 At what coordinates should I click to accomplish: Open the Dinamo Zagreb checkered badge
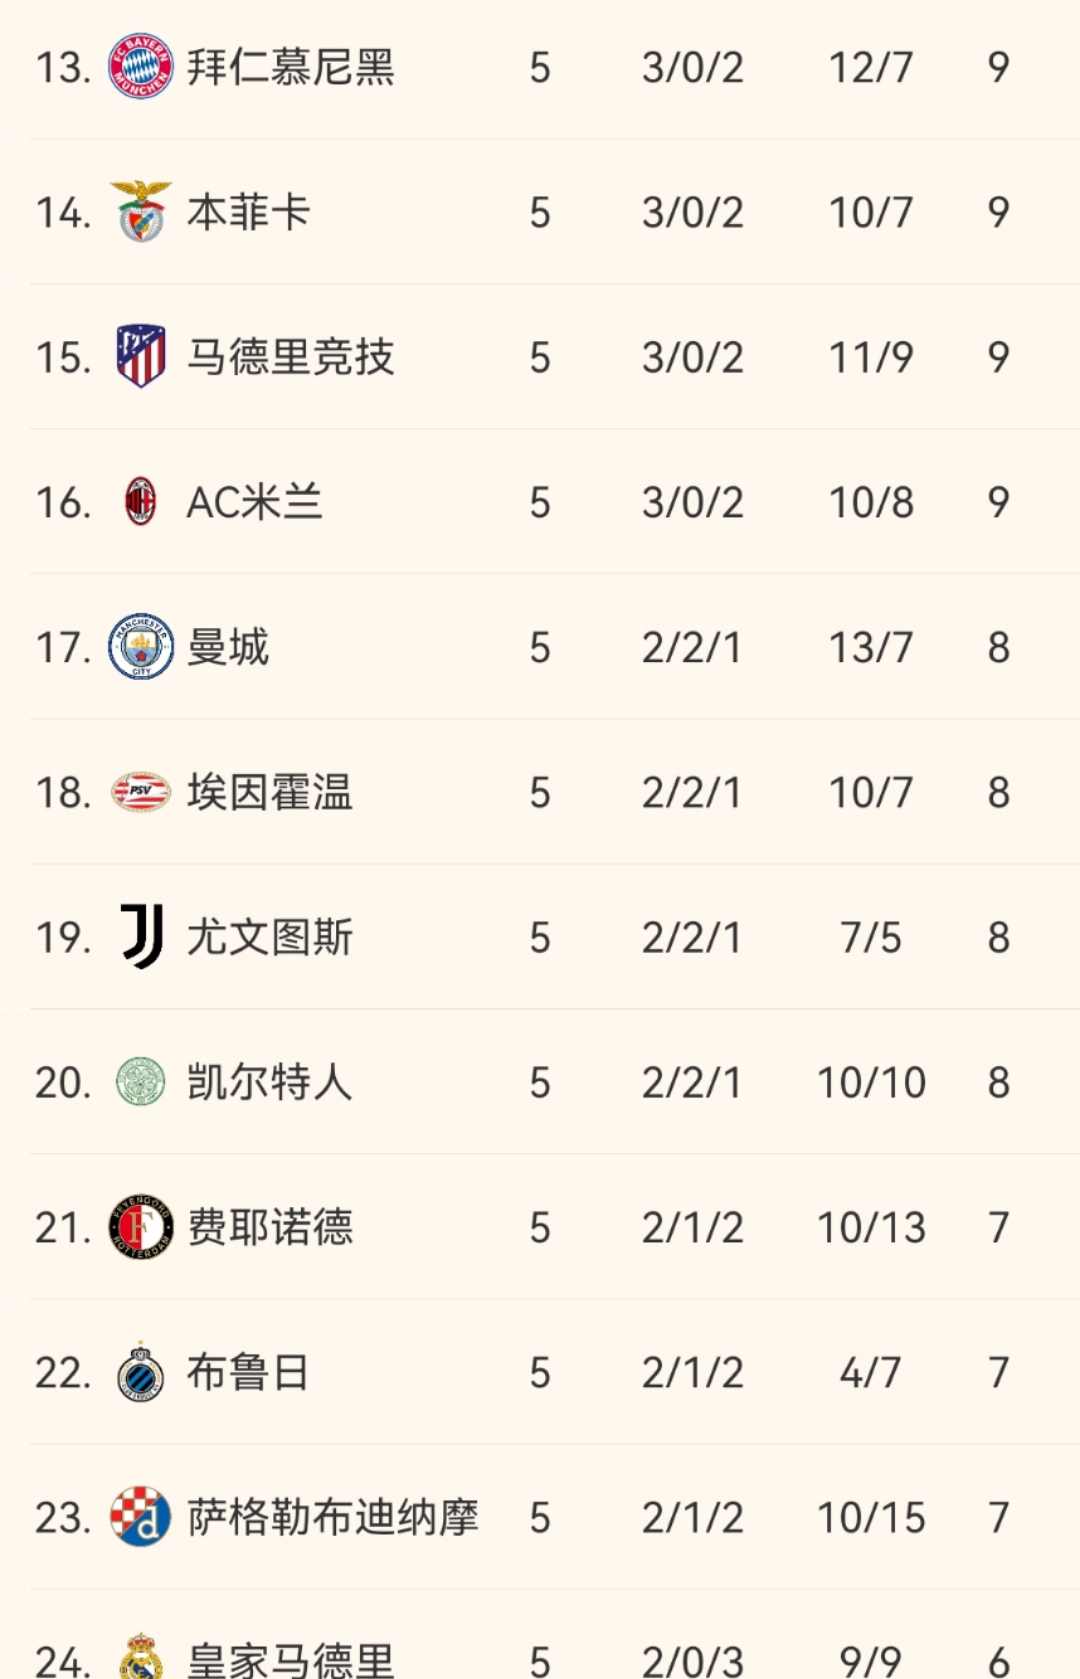[141, 1517]
